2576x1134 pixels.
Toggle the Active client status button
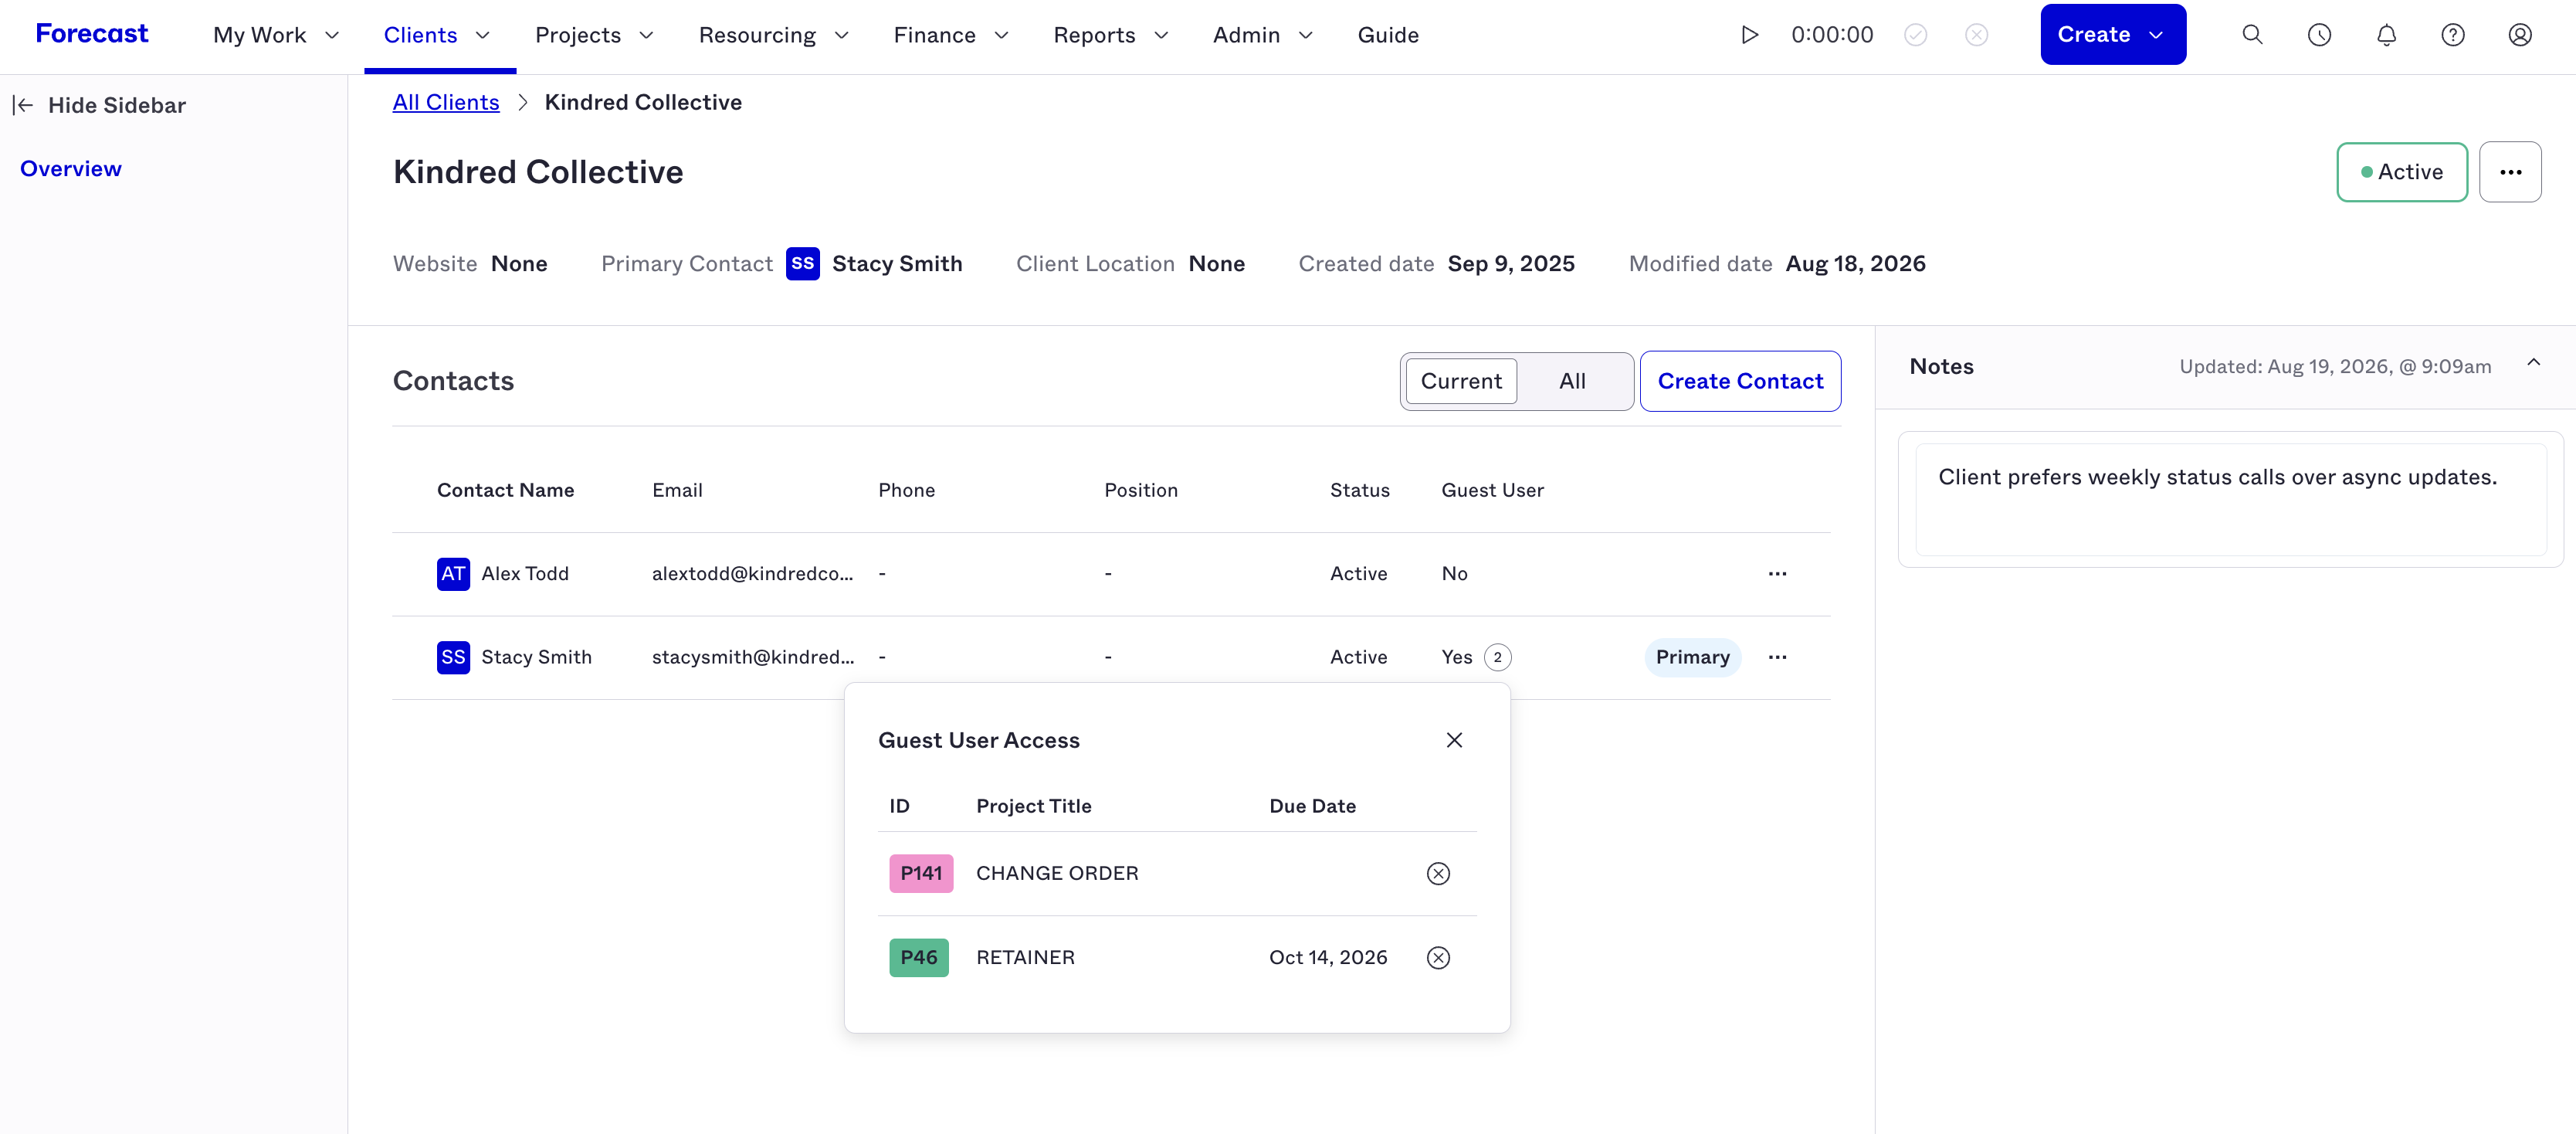[2402, 172]
